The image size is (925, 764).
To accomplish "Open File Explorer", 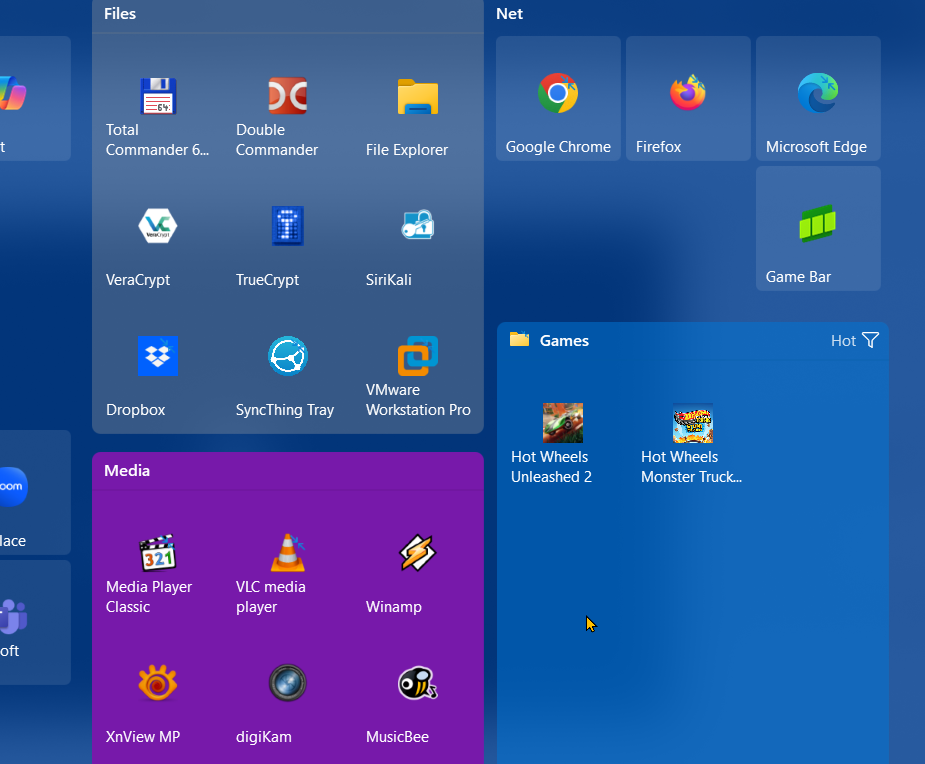I will click(x=418, y=113).
